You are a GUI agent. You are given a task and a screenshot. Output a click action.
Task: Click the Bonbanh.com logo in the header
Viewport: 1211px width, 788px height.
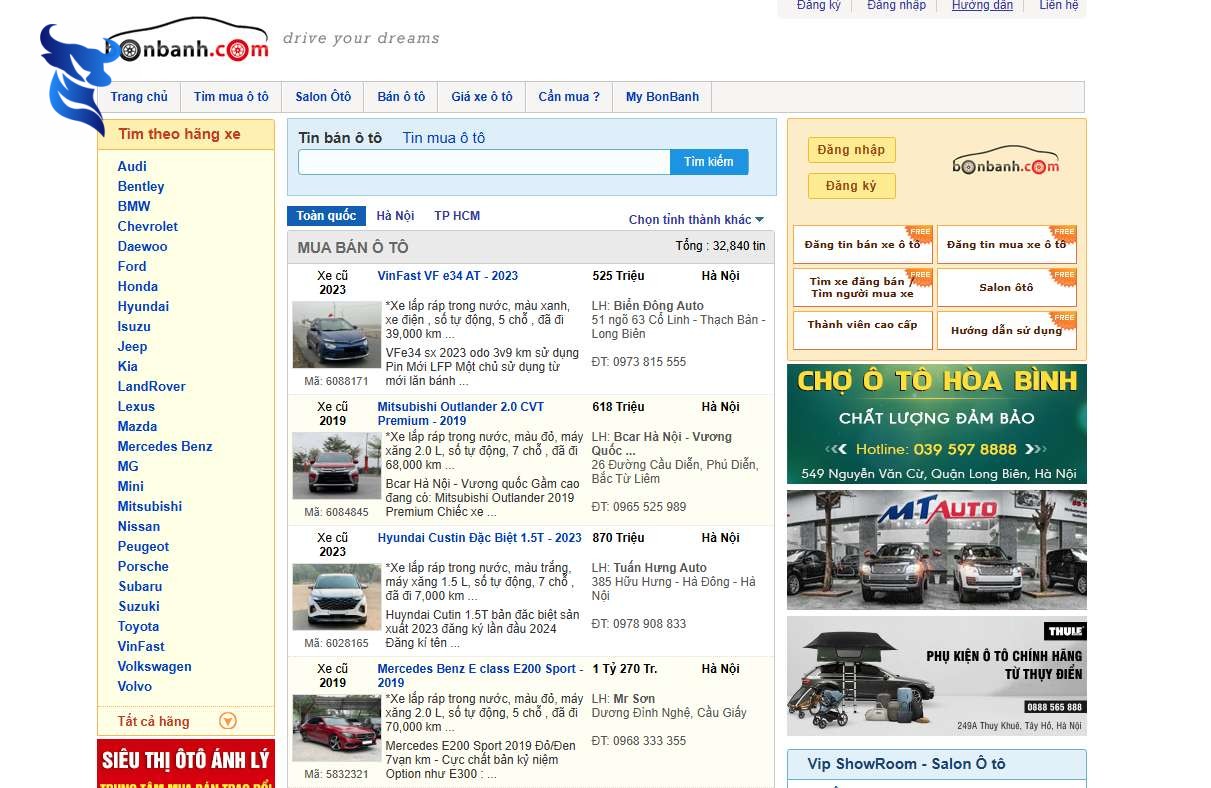click(188, 41)
